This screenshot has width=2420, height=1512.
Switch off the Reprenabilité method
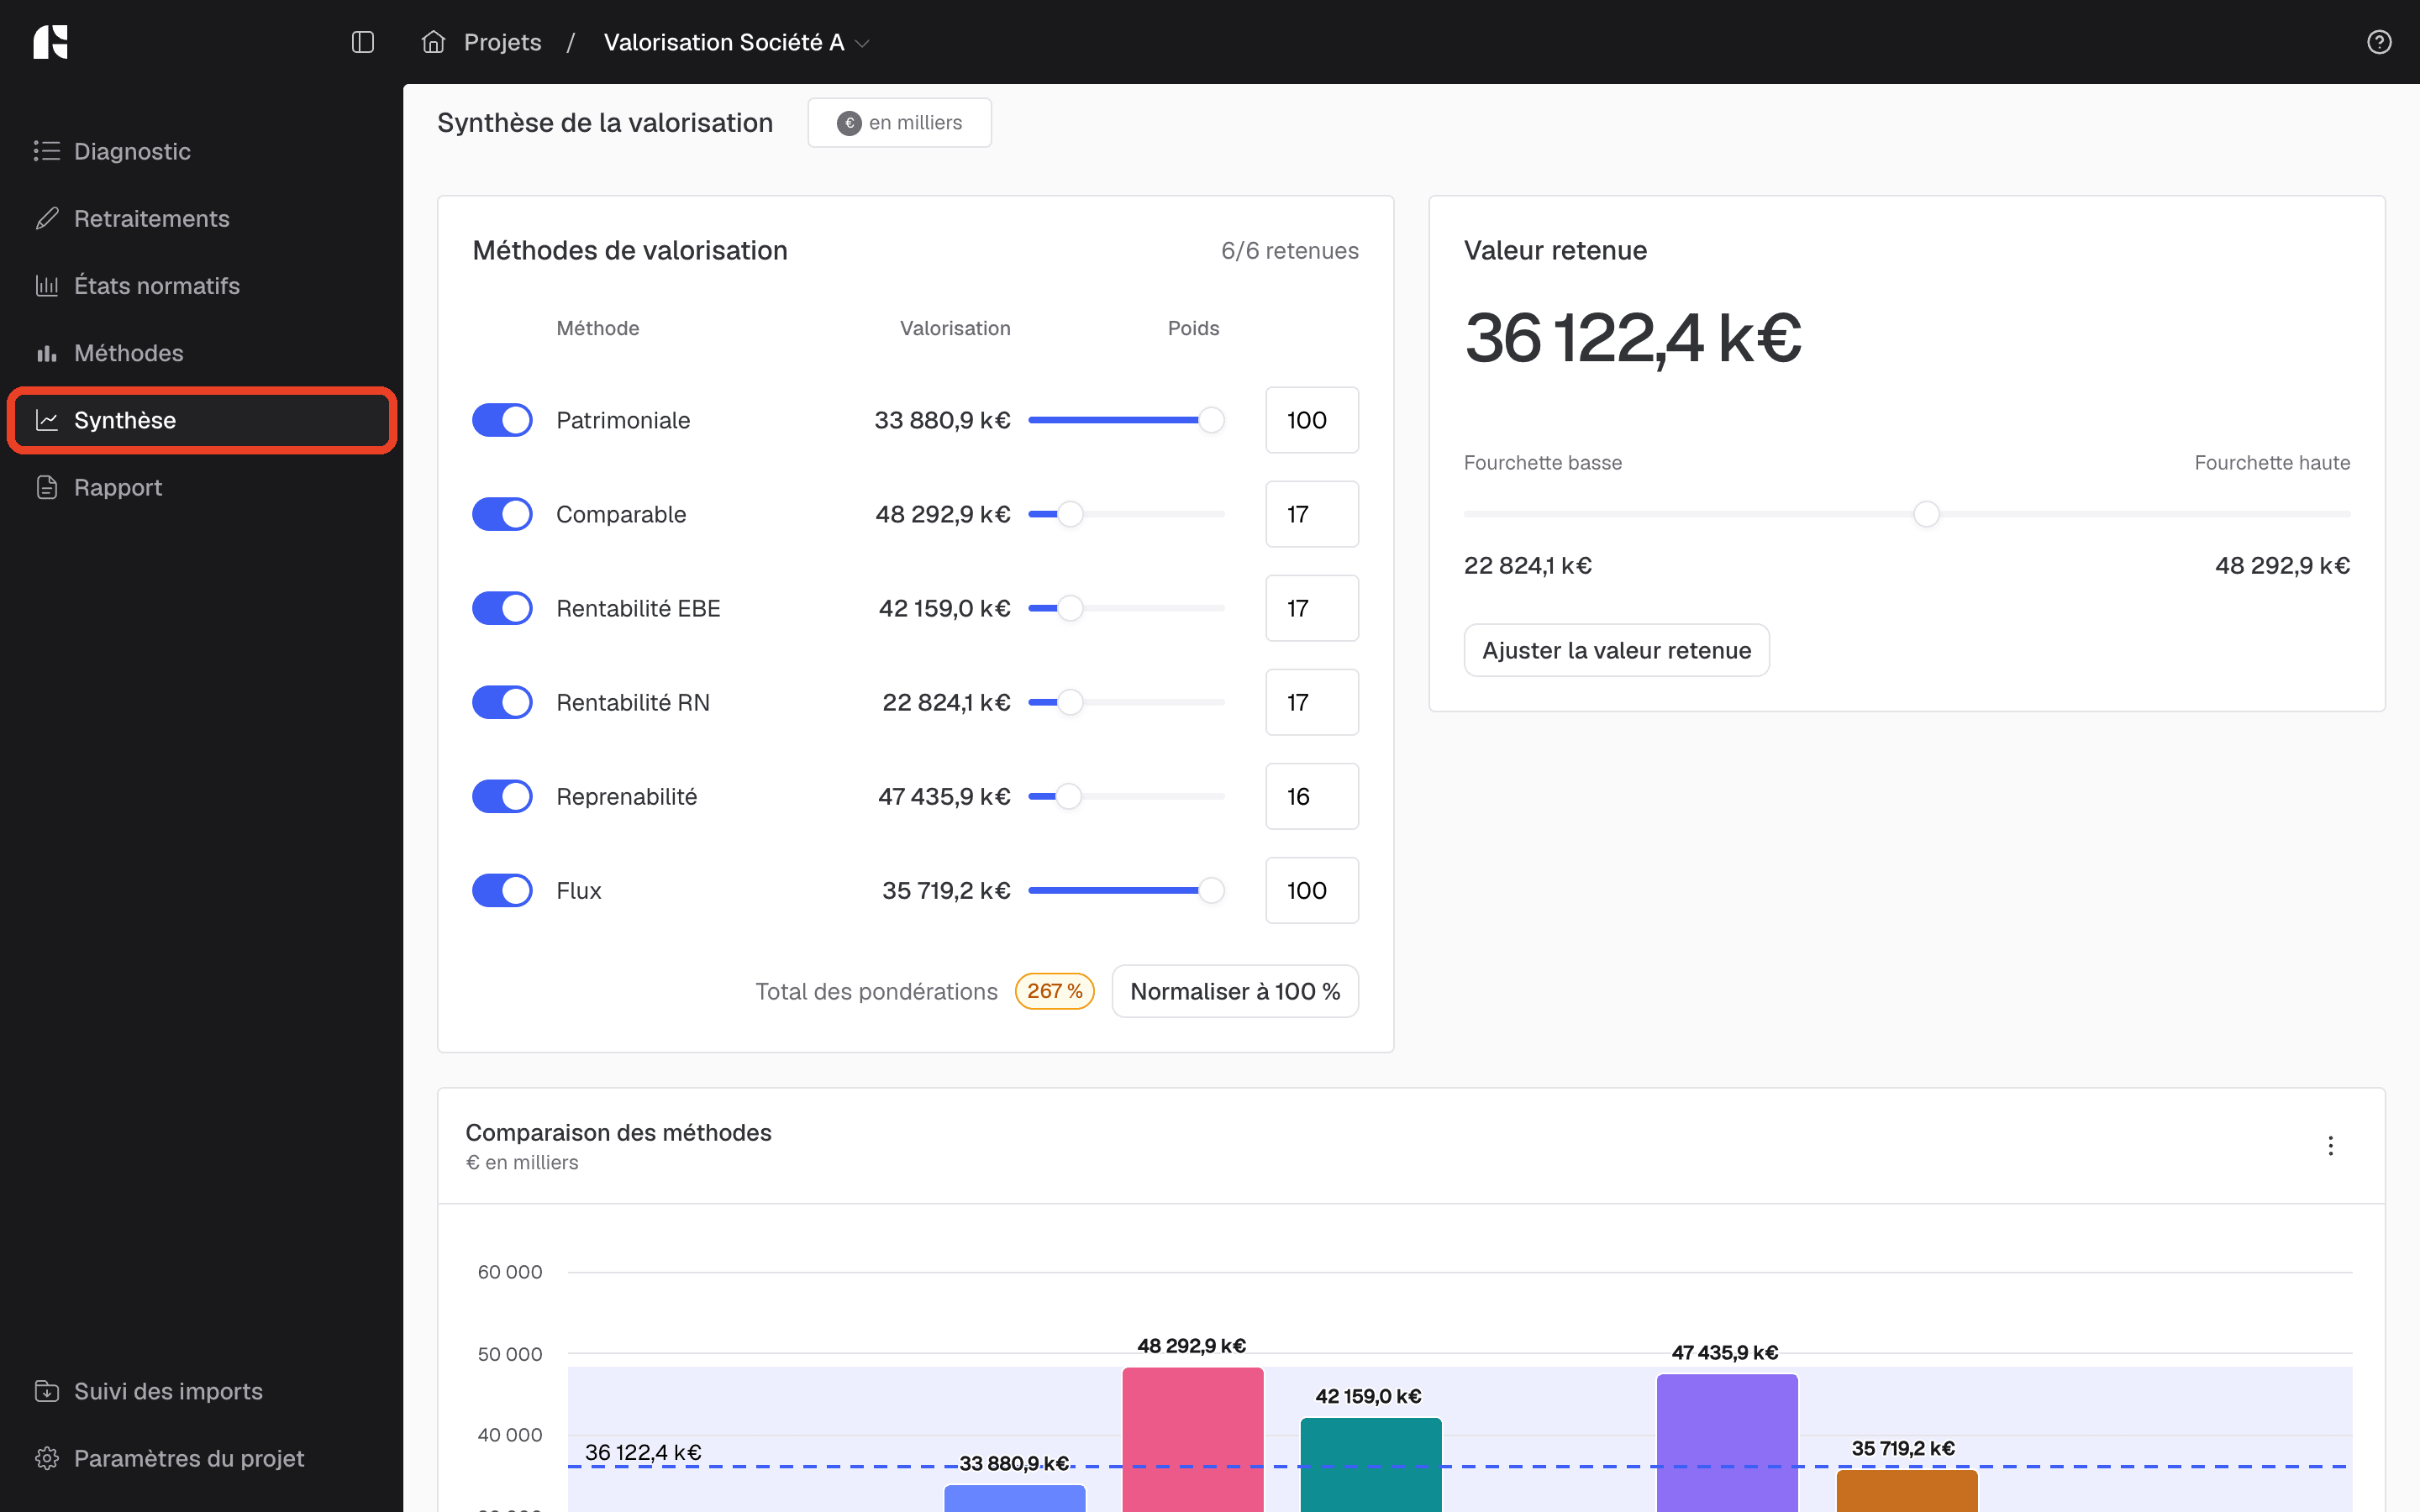coord(502,796)
